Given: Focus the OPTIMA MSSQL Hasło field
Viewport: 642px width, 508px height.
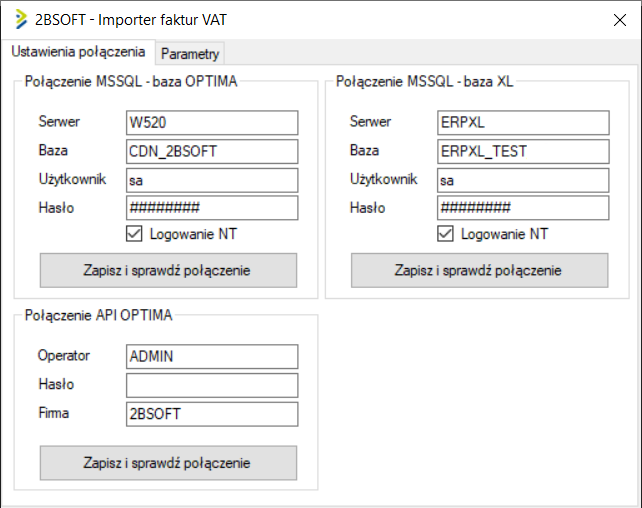Looking at the screenshot, I should [x=212, y=208].
